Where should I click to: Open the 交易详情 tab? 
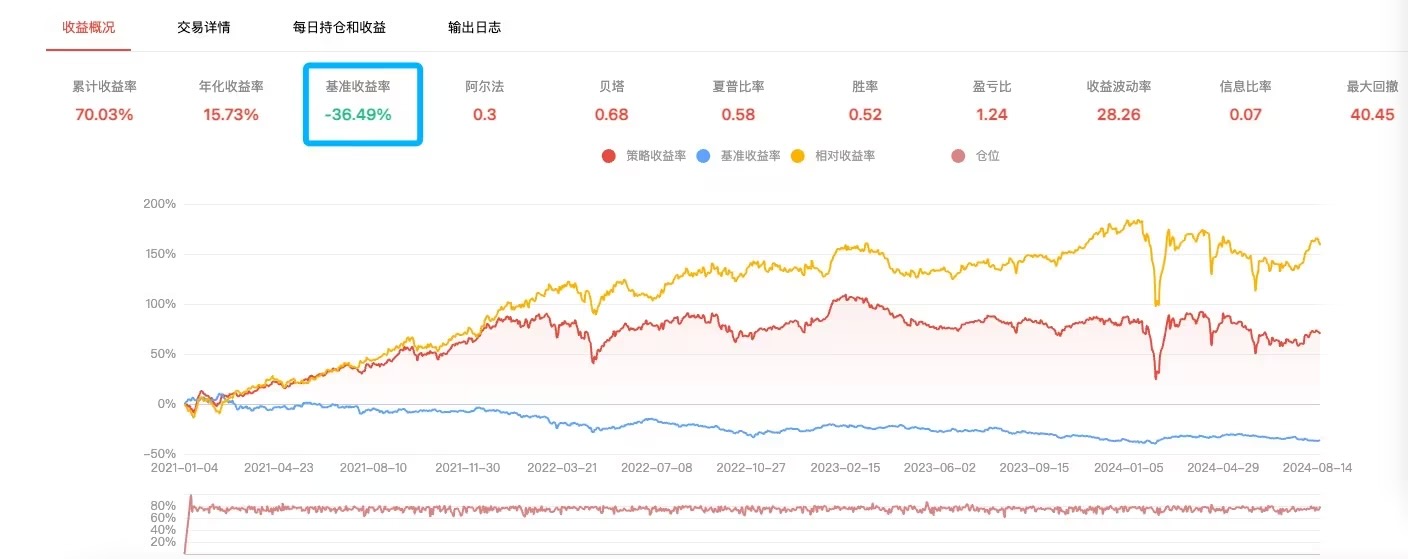[x=204, y=27]
